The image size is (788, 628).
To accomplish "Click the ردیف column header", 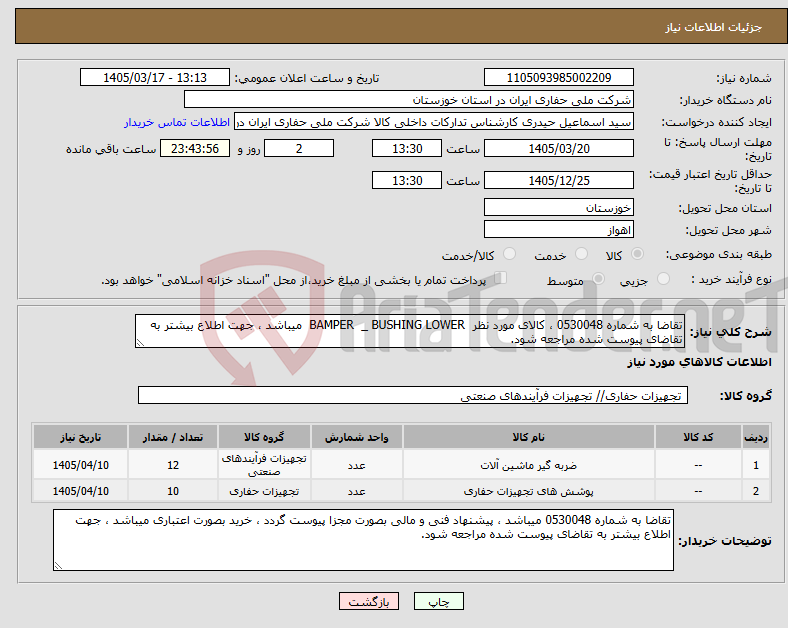I will 756,437.
